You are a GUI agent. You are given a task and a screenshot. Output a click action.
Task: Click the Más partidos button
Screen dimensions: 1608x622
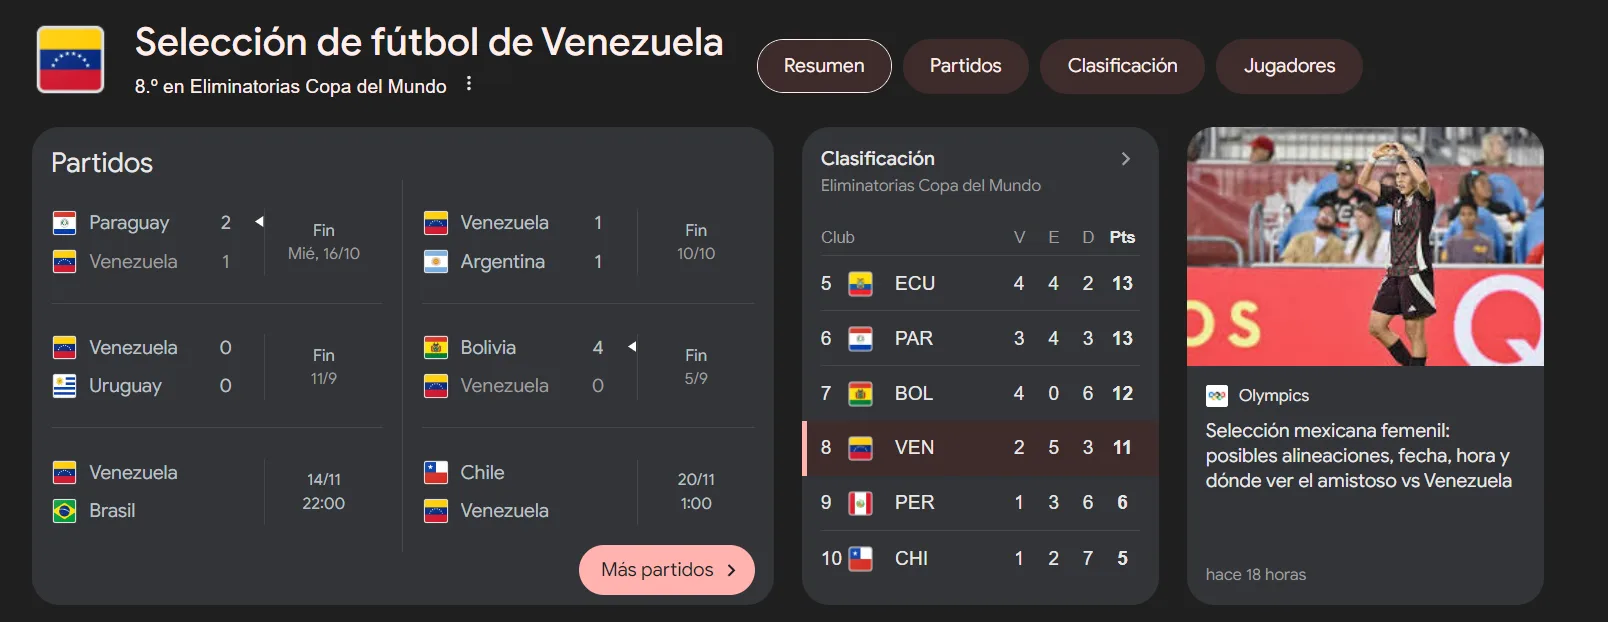(x=667, y=570)
